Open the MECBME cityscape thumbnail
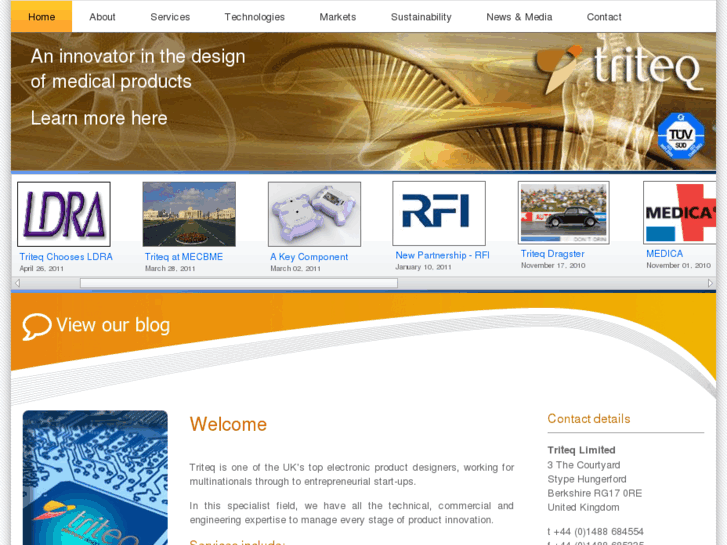727x545 pixels. point(189,214)
